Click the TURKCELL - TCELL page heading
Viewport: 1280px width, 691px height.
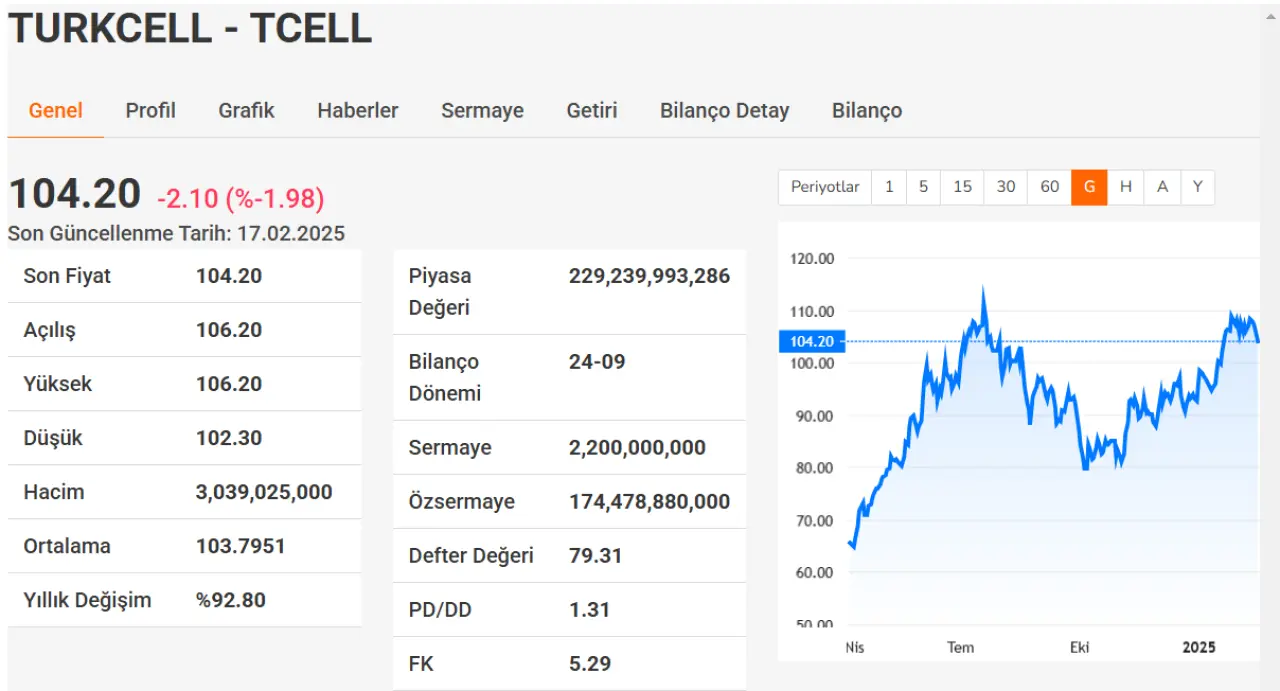coord(190,28)
